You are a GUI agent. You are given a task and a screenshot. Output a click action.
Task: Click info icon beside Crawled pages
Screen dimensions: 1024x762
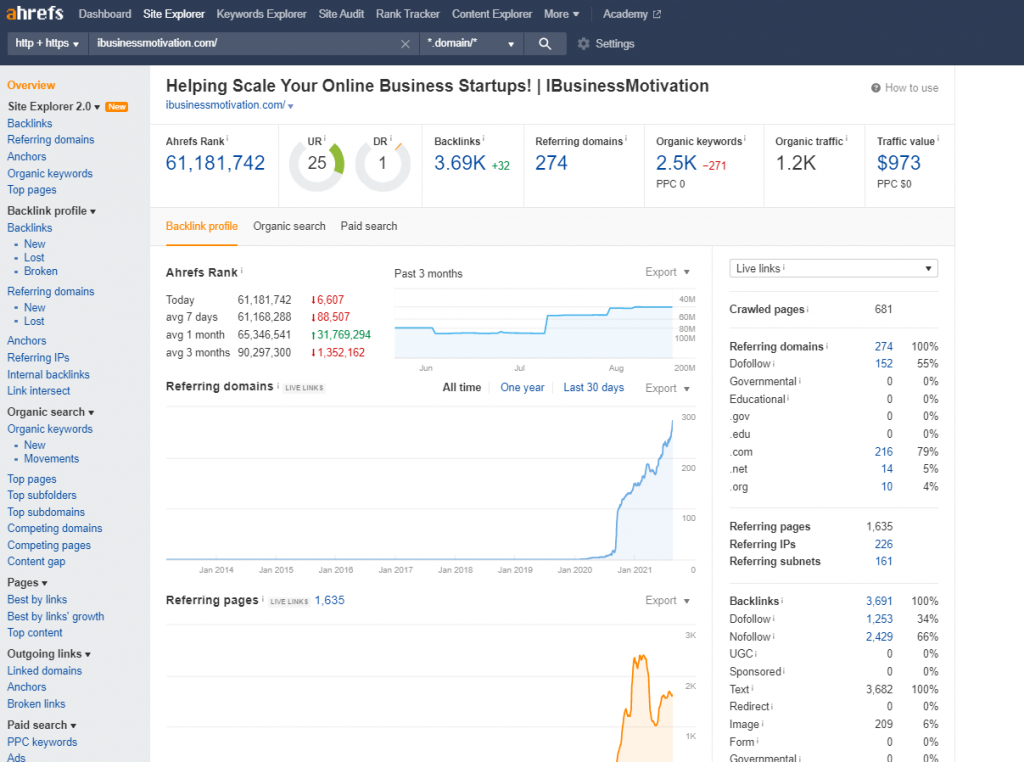[x=808, y=308]
